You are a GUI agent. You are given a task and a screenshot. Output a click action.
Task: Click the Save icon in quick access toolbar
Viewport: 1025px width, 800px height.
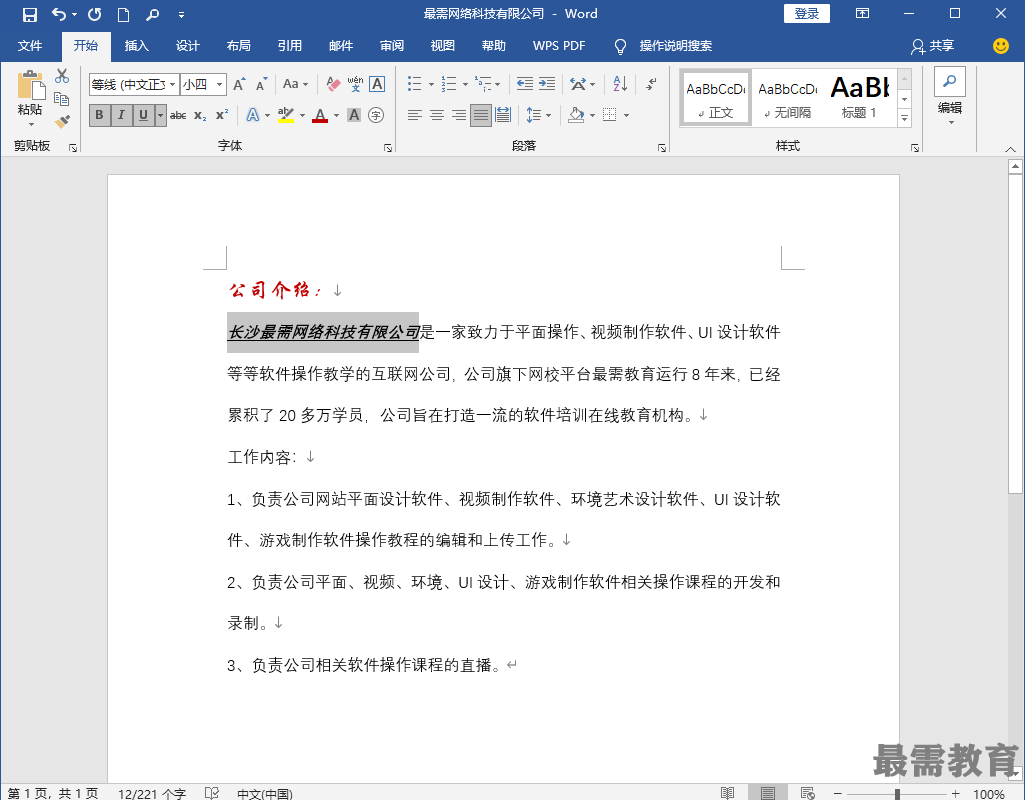[29, 14]
